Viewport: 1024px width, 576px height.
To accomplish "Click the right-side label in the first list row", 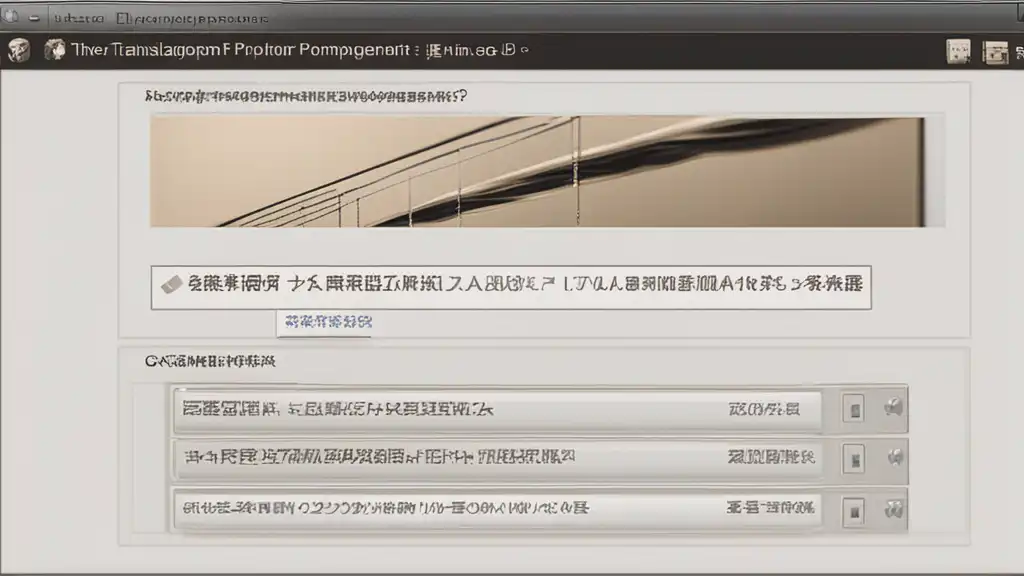I will point(764,409).
